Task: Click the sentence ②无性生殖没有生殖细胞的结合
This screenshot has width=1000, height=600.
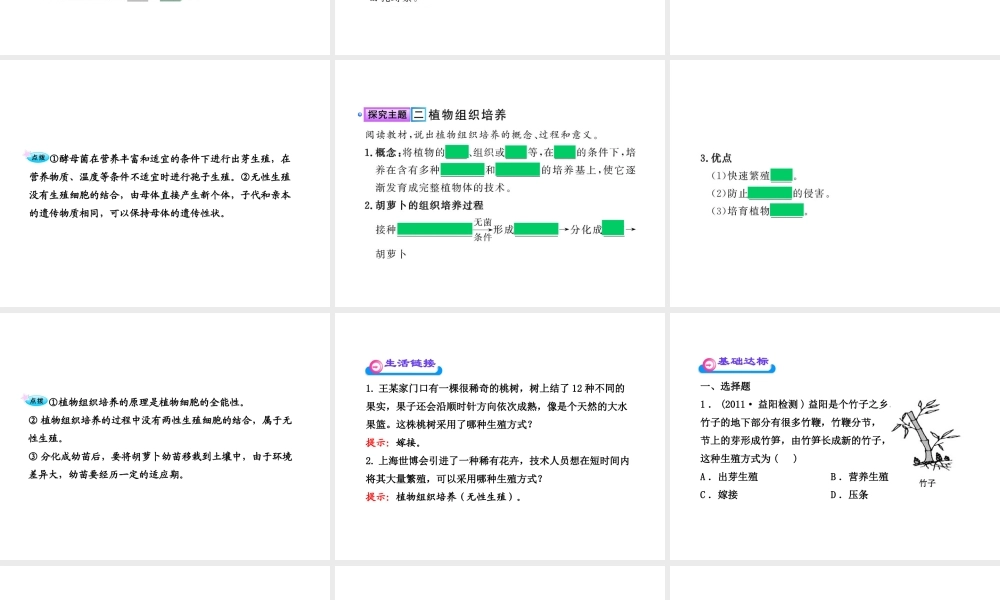Action: tap(159, 194)
